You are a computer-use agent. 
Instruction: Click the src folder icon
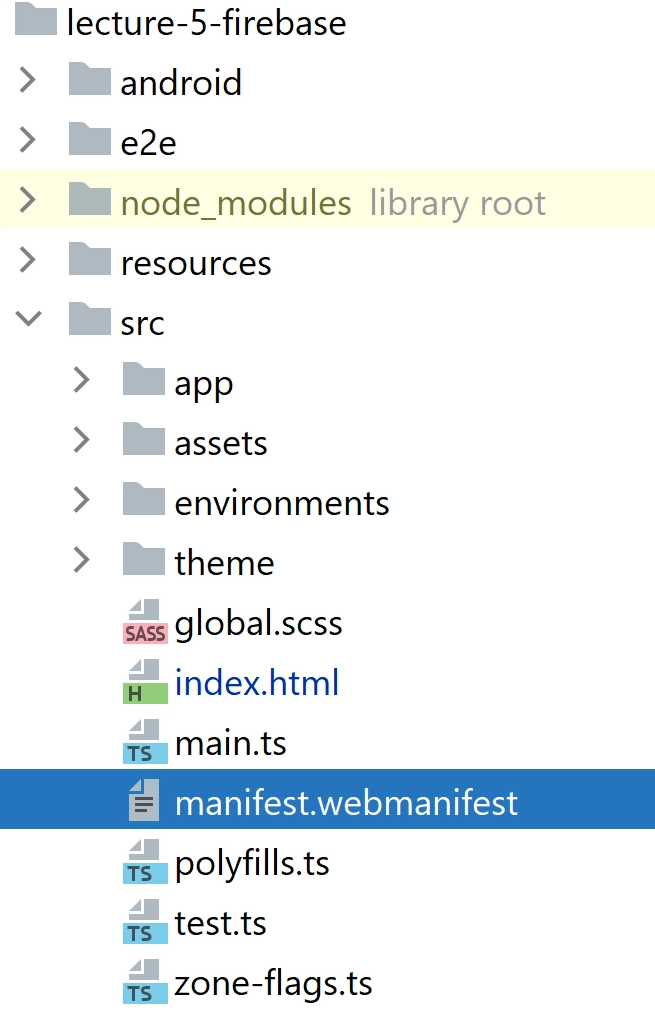pos(91,322)
